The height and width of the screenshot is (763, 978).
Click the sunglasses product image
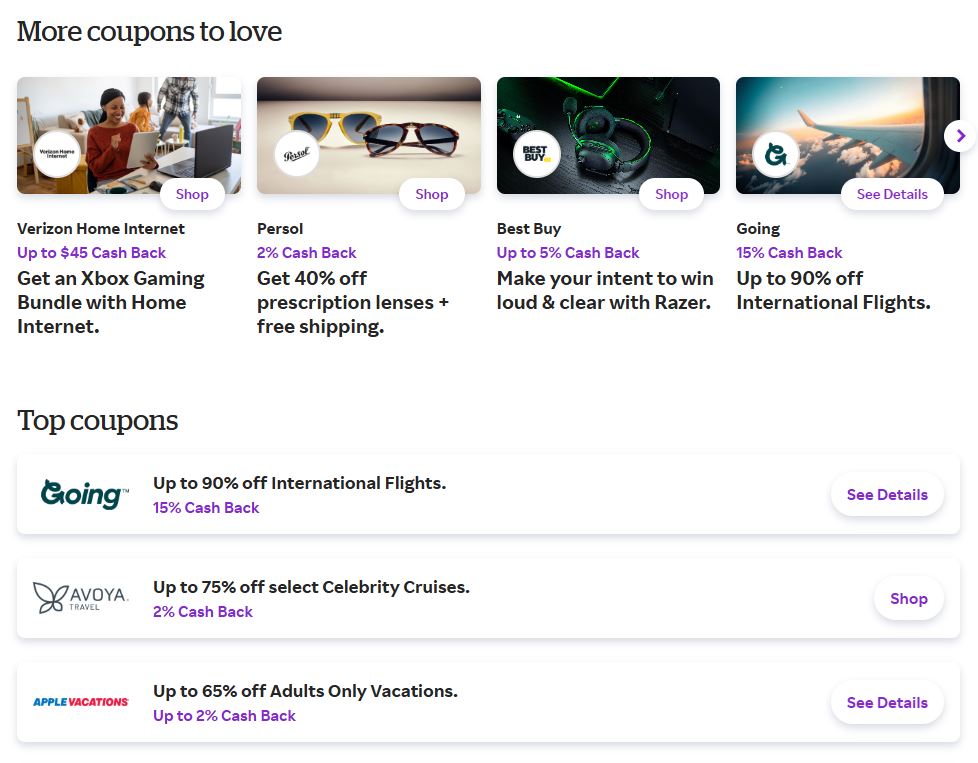click(x=369, y=135)
